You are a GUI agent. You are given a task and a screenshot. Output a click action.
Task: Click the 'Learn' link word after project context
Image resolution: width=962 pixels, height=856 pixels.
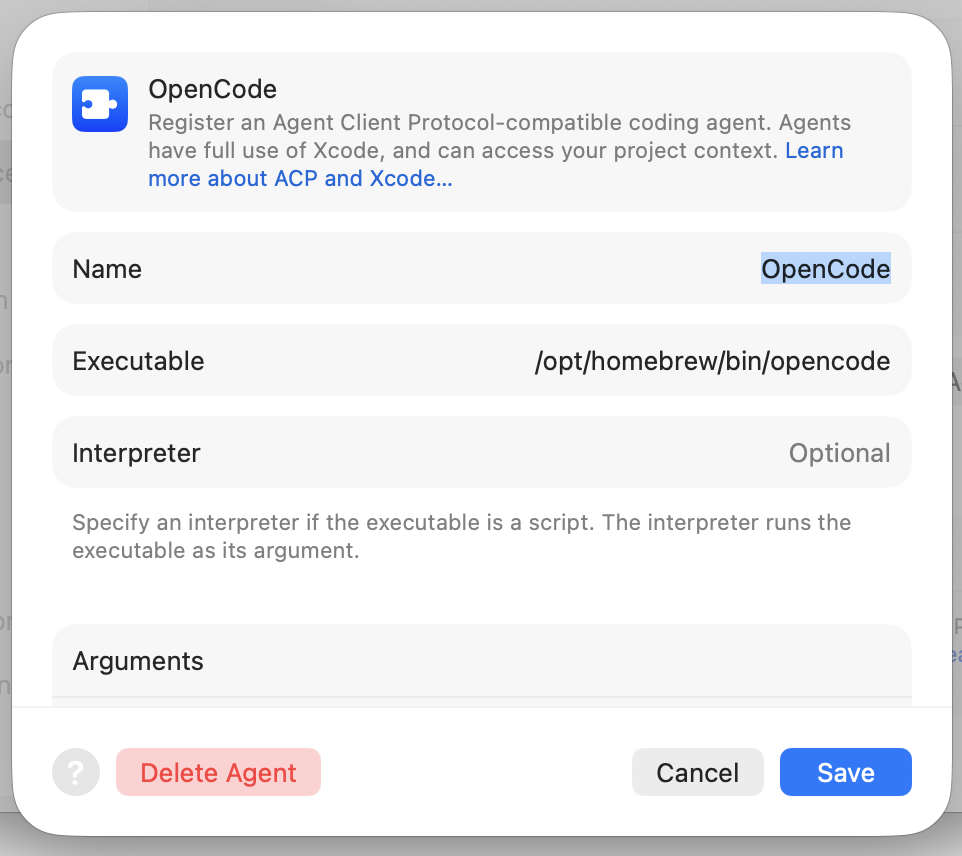(814, 150)
